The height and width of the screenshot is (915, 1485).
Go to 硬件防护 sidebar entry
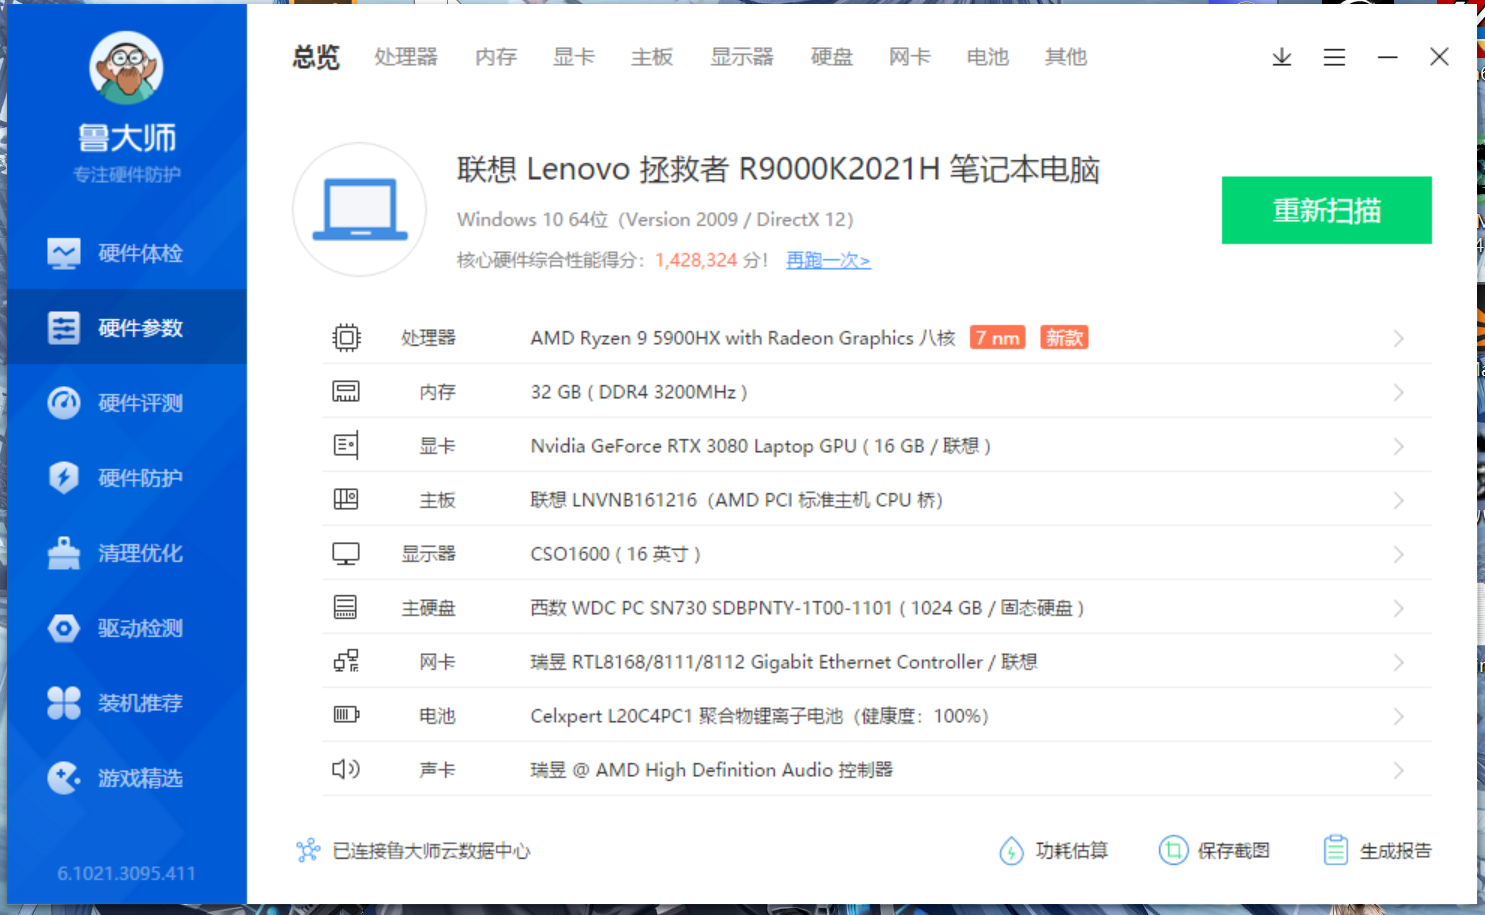click(x=127, y=478)
